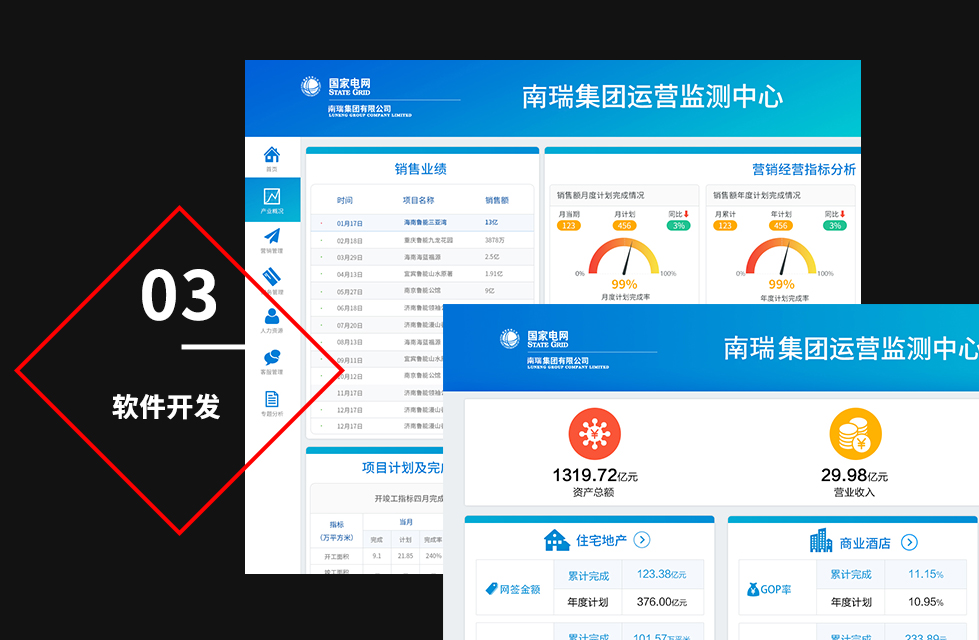
Task: Click the buildings icon beside 商业酒店
Action: (x=820, y=541)
